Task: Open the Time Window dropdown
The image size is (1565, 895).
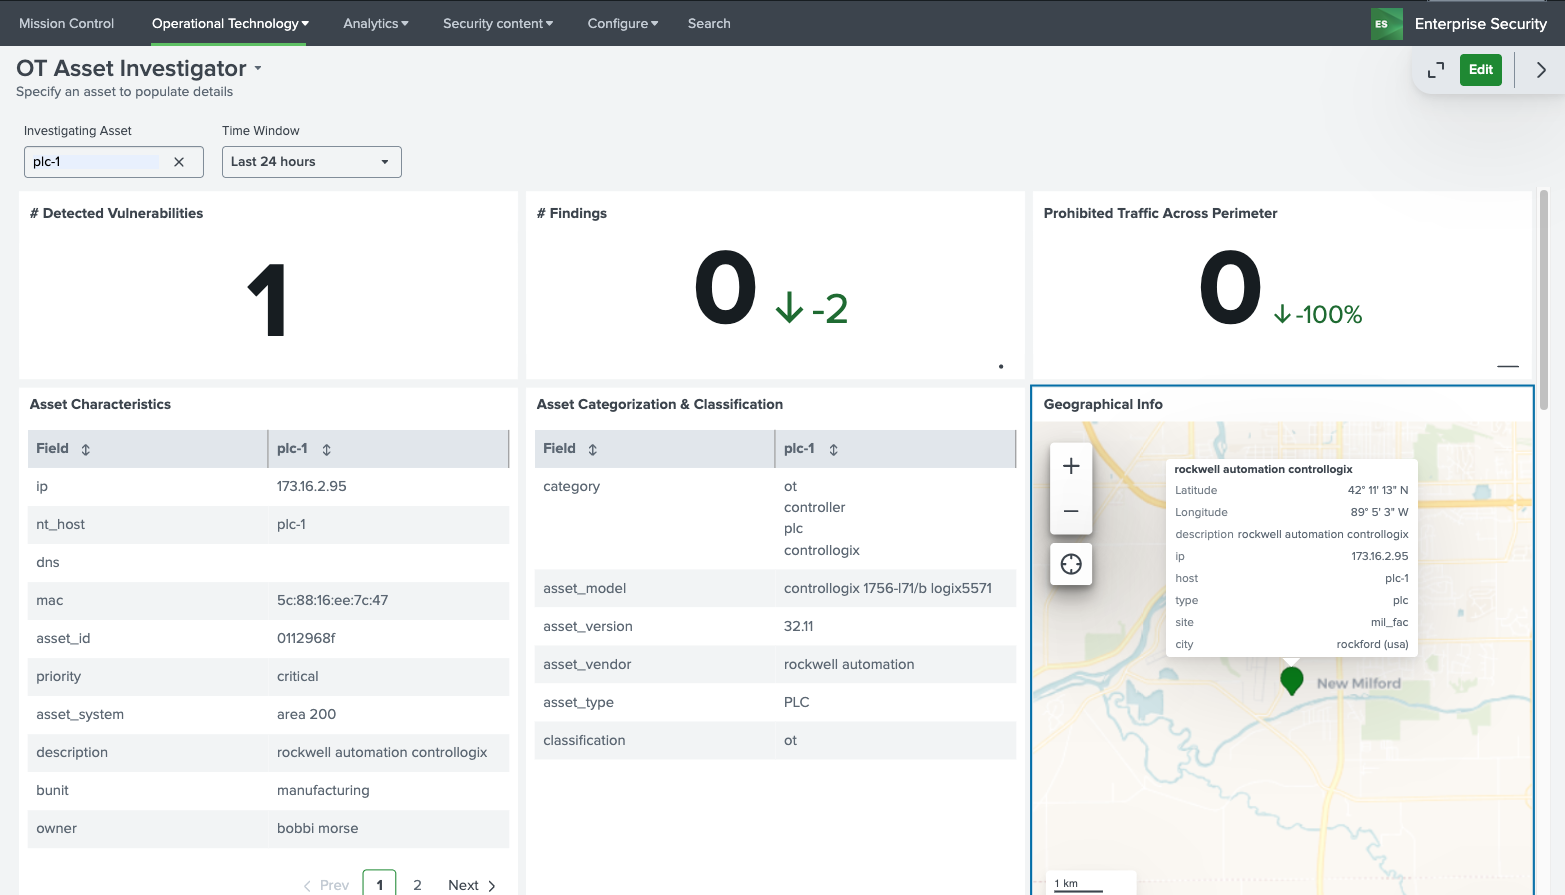Action: pyautogui.click(x=311, y=162)
